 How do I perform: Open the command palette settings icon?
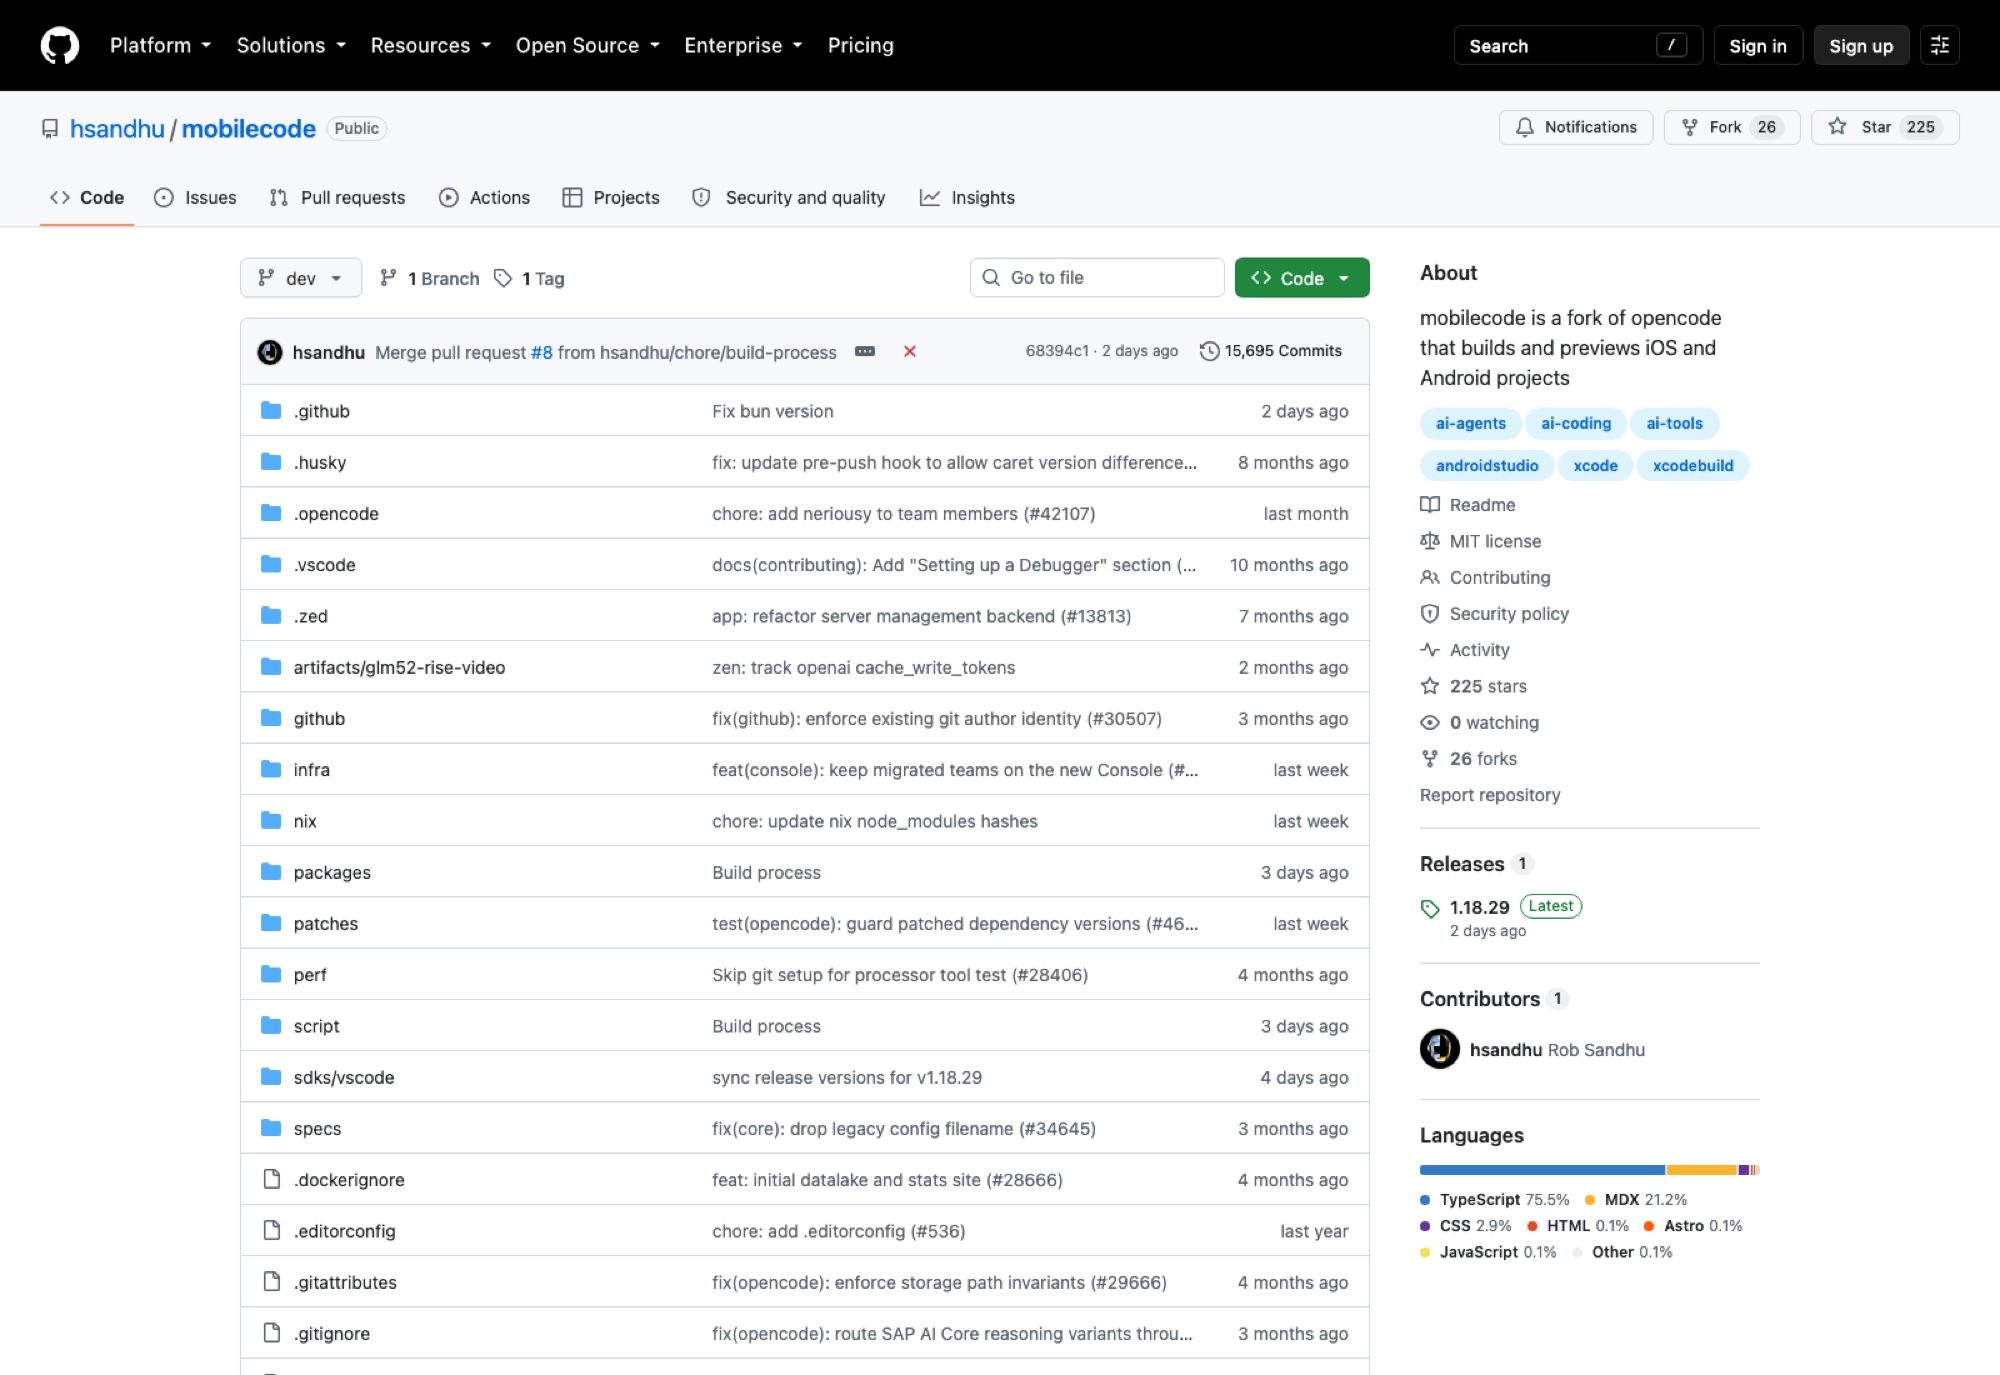pyautogui.click(x=1939, y=45)
